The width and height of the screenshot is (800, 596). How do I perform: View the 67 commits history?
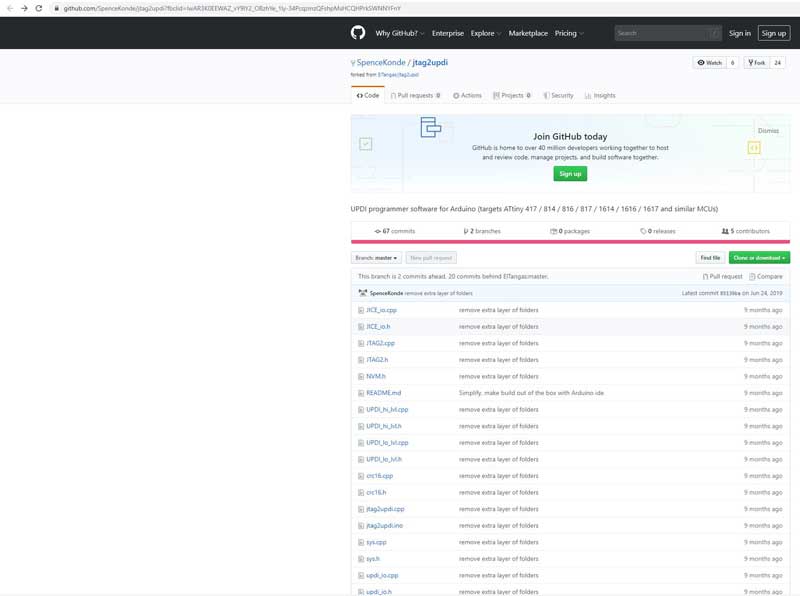point(394,231)
